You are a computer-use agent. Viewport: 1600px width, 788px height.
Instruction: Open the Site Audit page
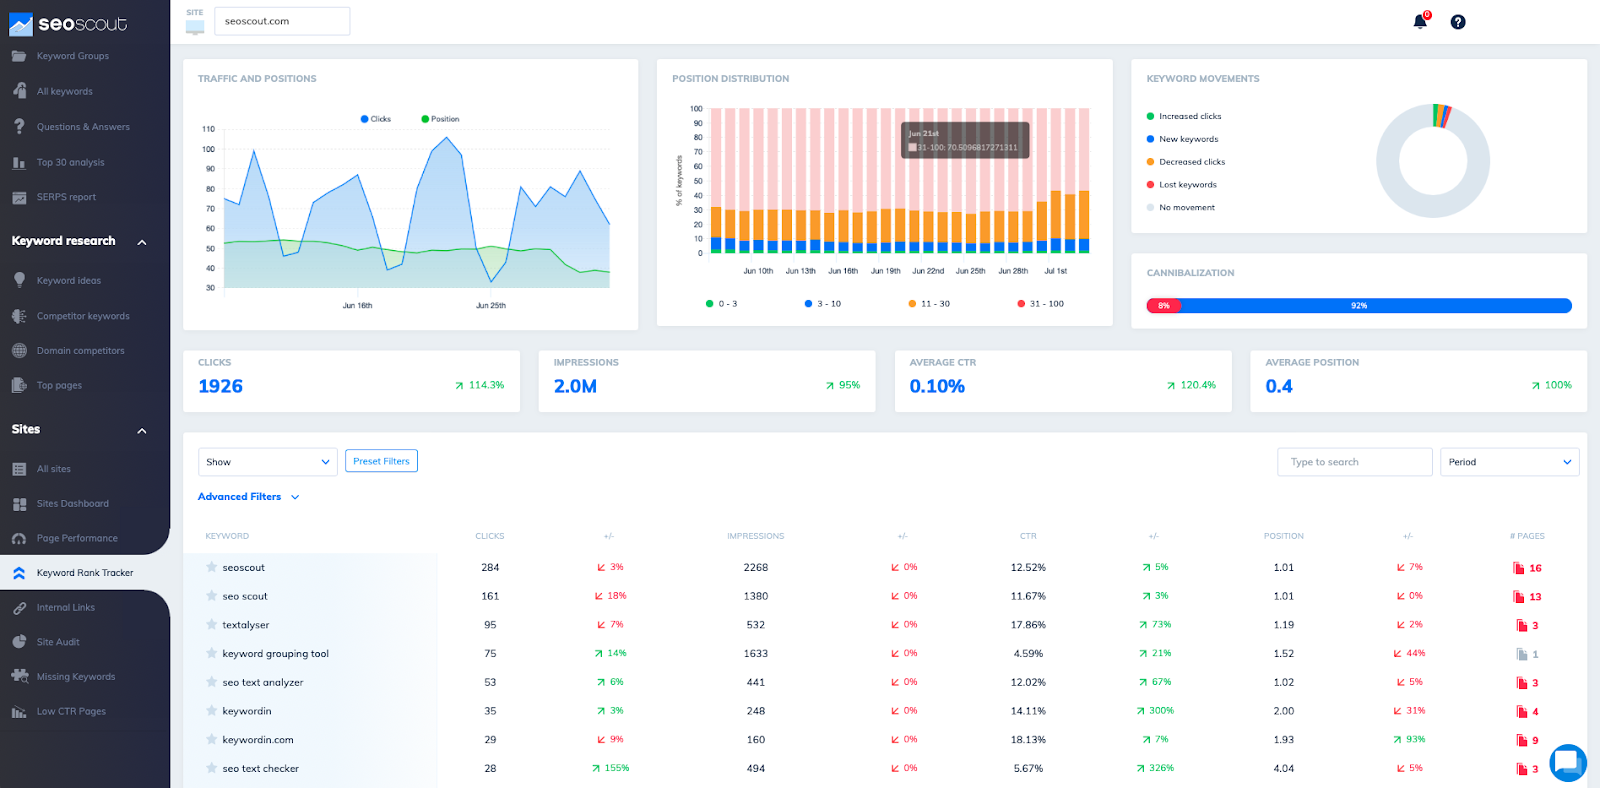(58, 642)
